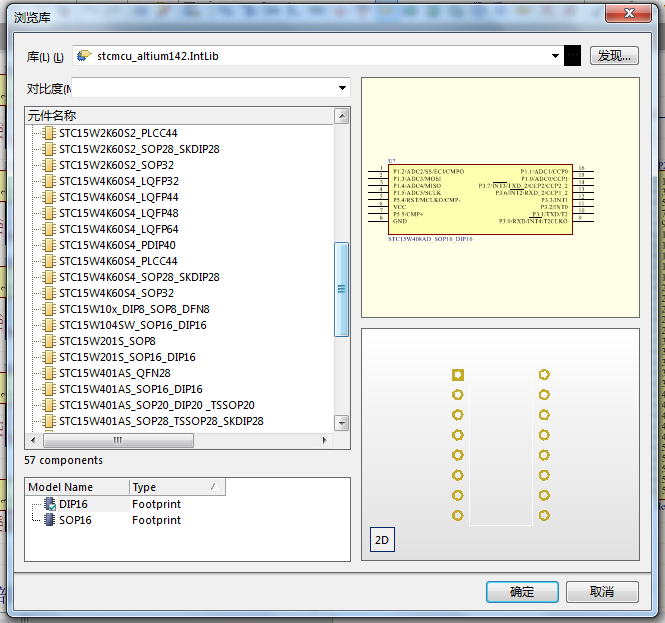Viewport: 665px width, 623px height.
Task: Click the integrated library icon beside stcmcu_altium142.IntLib
Action: point(84,56)
